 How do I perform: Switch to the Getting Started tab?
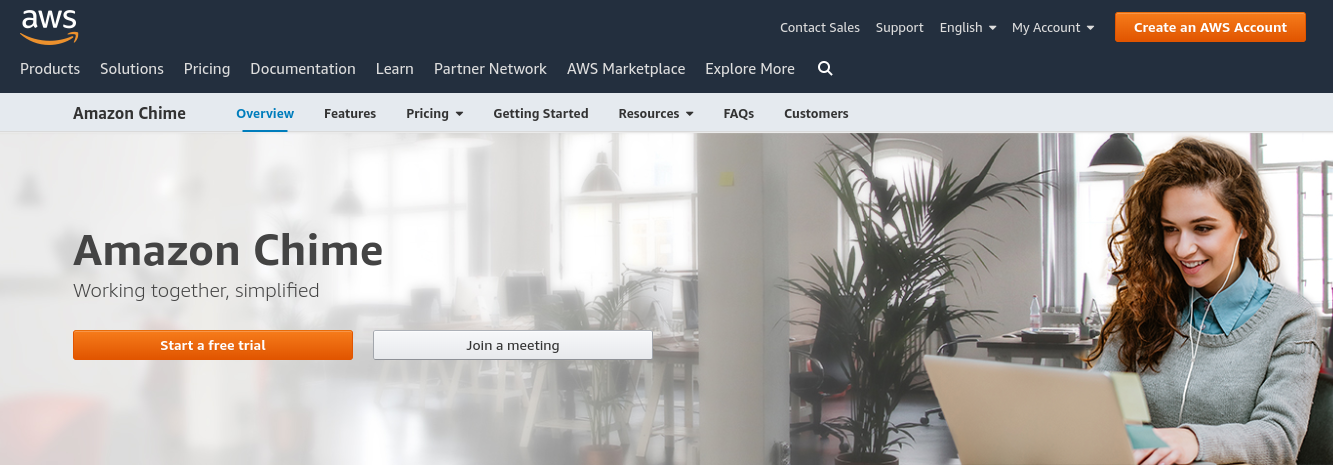point(541,114)
